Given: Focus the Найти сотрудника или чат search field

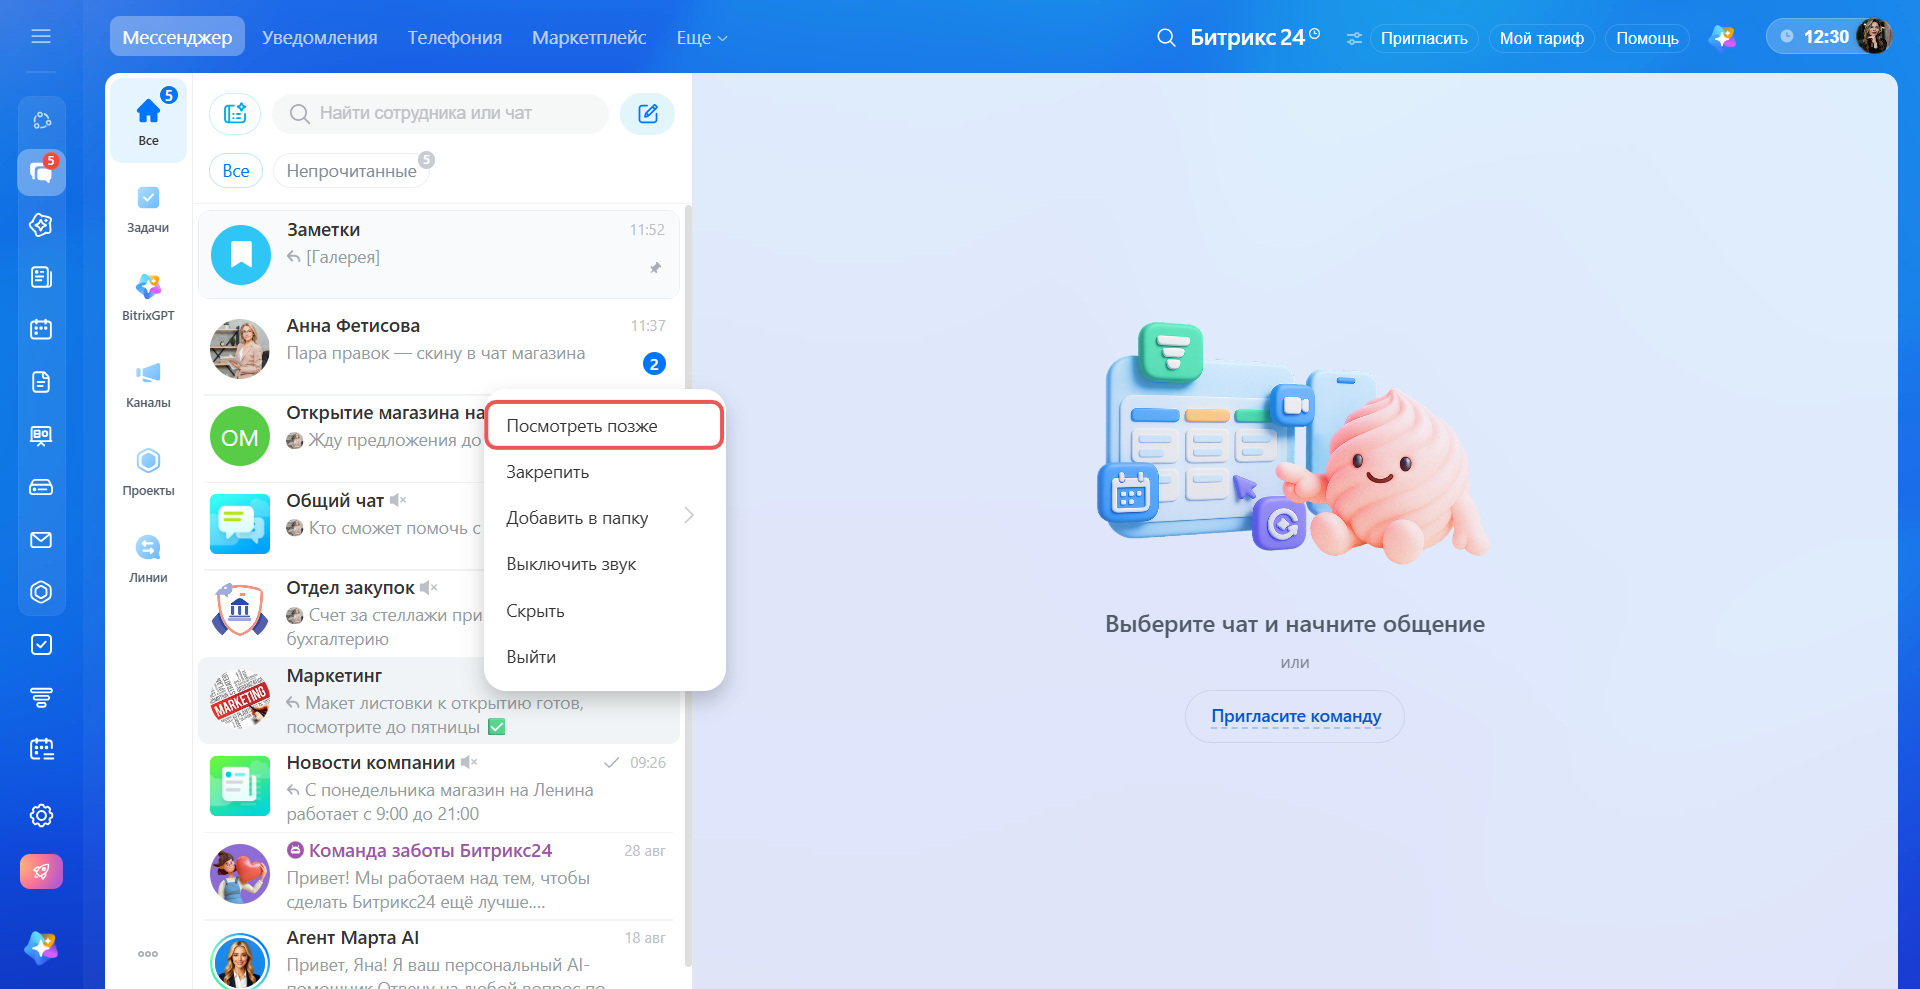Looking at the screenshot, I should (x=441, y=114).
